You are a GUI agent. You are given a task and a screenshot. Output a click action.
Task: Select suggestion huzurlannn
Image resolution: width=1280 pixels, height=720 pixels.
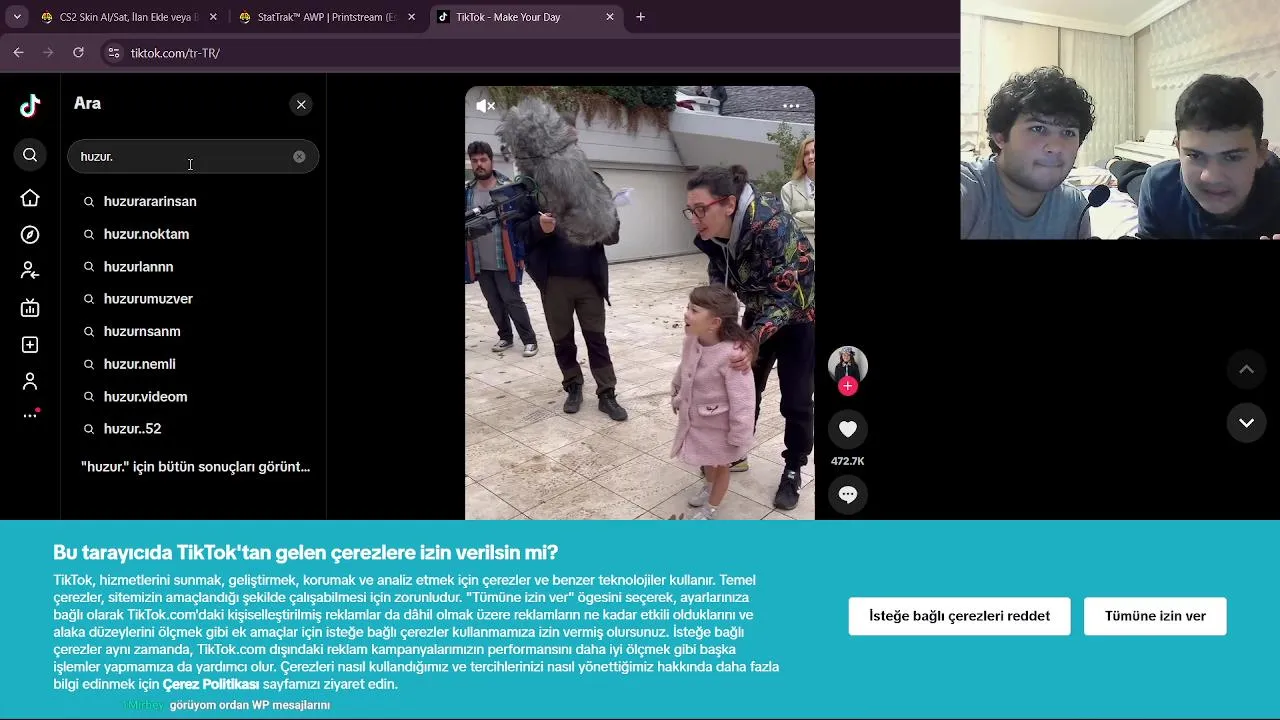coord(193,267)
